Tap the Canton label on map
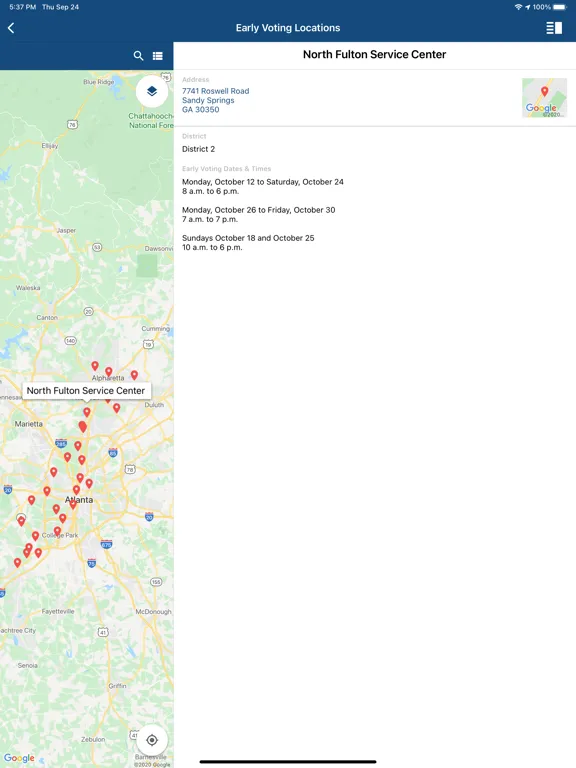The height and width of the screenshot is (768, 576). tap(47, 317)
